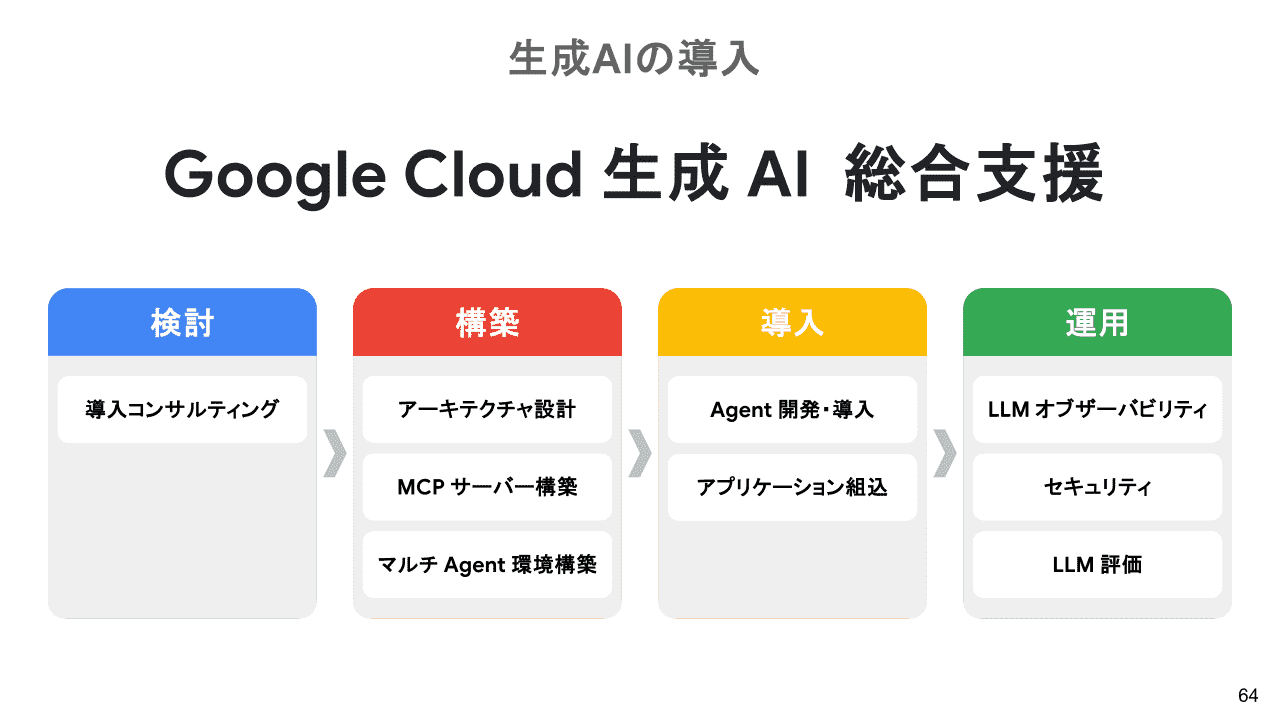Click the chevron arrow between 構築 and 導入
This screenshot has width=1280, height=720.
[x=640, y=453]
